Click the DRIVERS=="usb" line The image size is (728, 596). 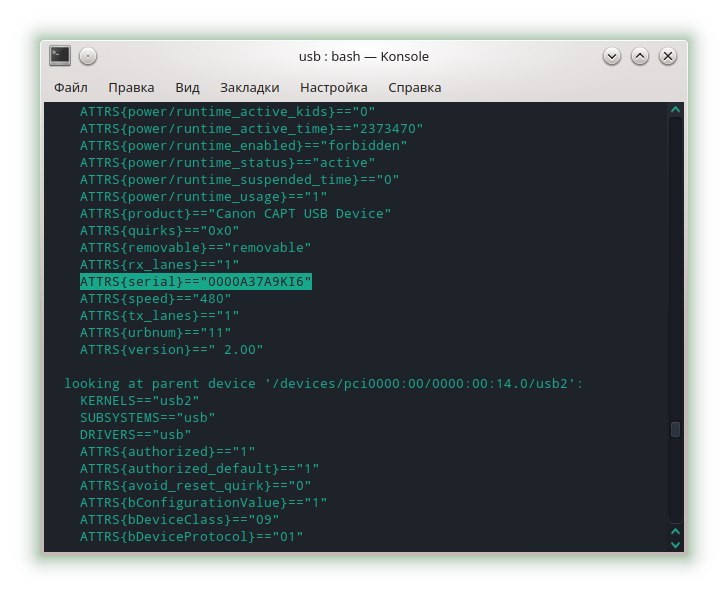tap(136, 434)
